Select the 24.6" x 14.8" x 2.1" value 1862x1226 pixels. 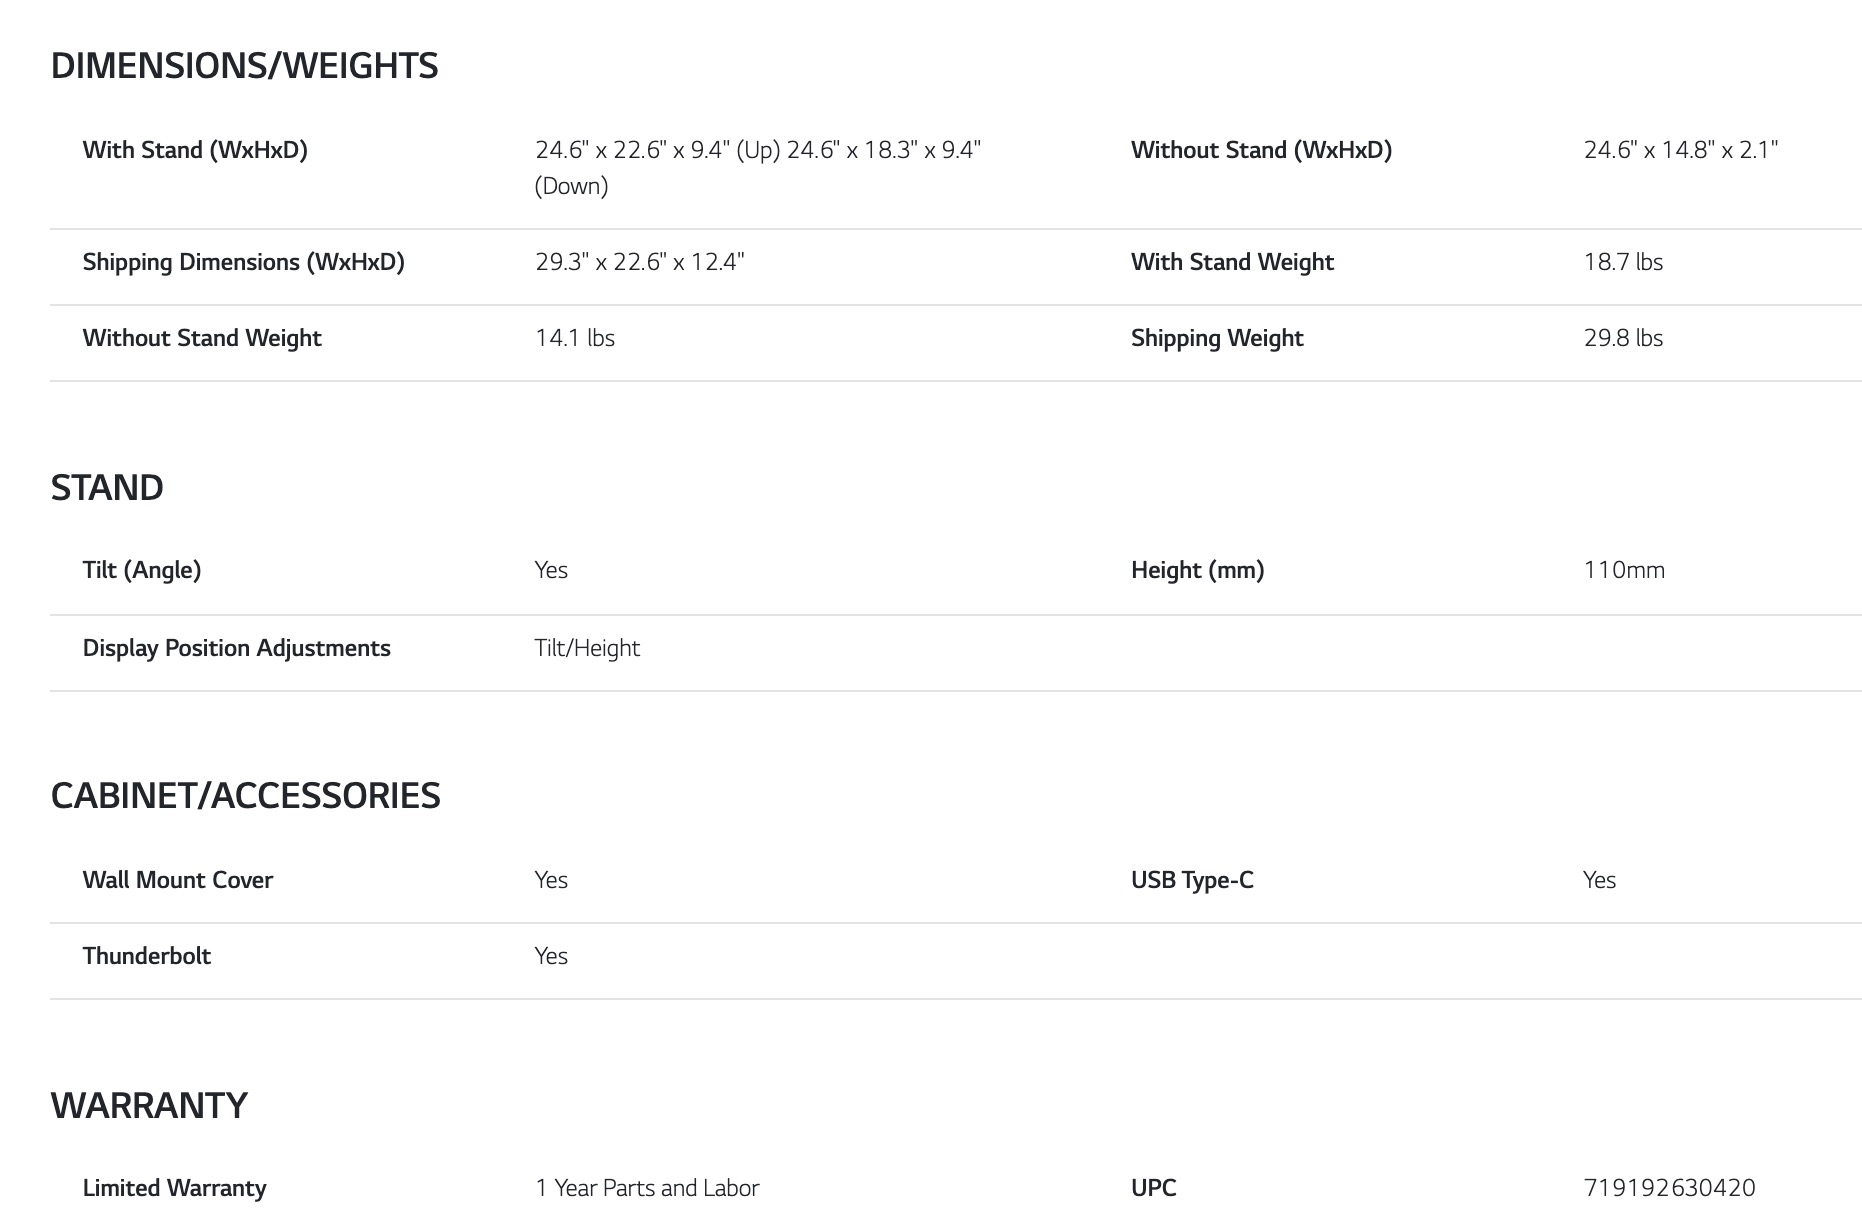tap(1680, 150)
